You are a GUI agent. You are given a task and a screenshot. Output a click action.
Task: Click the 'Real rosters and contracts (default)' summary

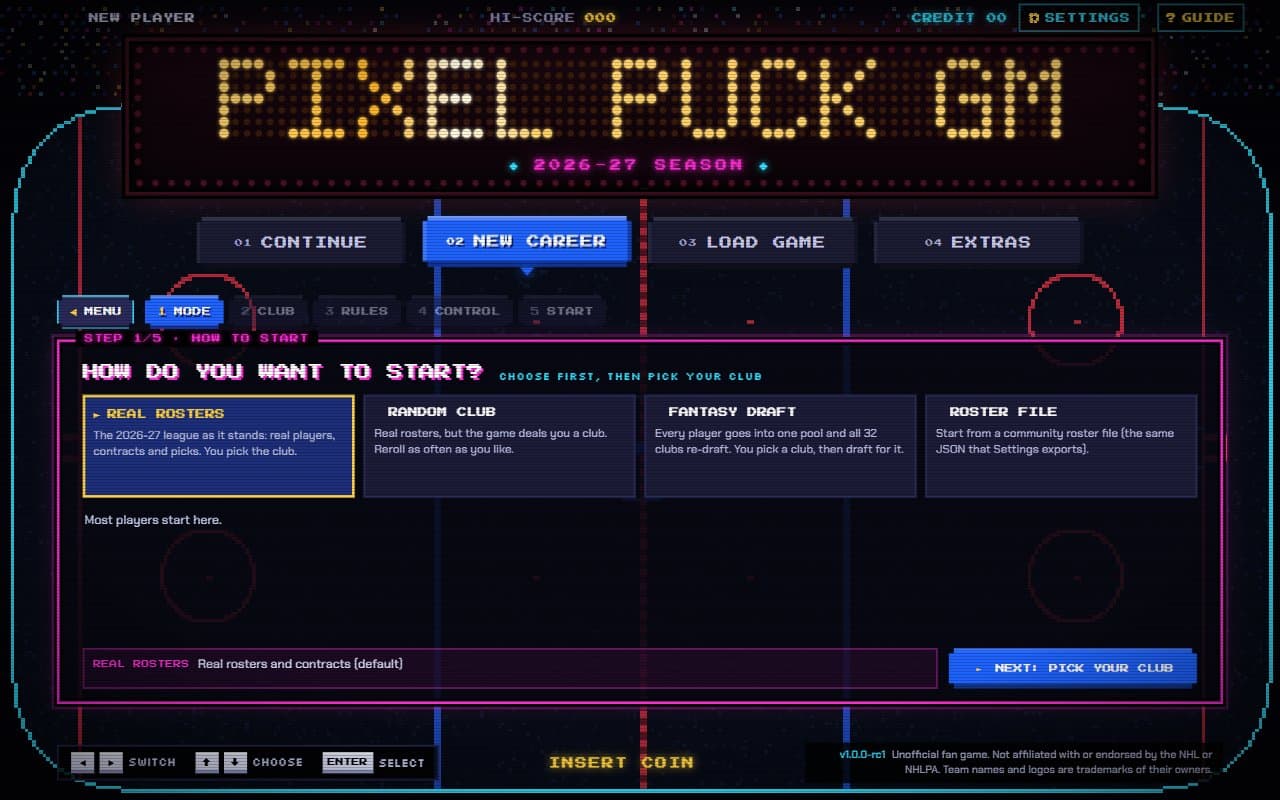pos(300,664)
